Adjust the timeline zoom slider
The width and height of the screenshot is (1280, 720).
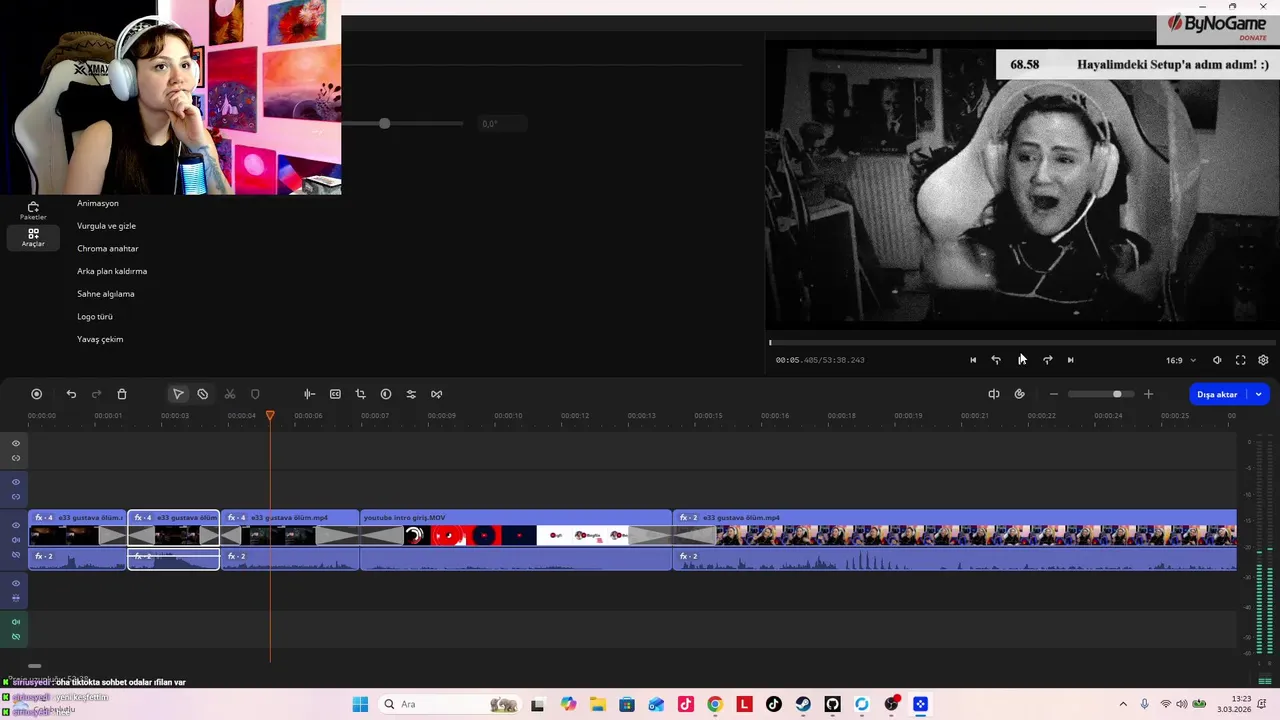tap(1101, 394)
